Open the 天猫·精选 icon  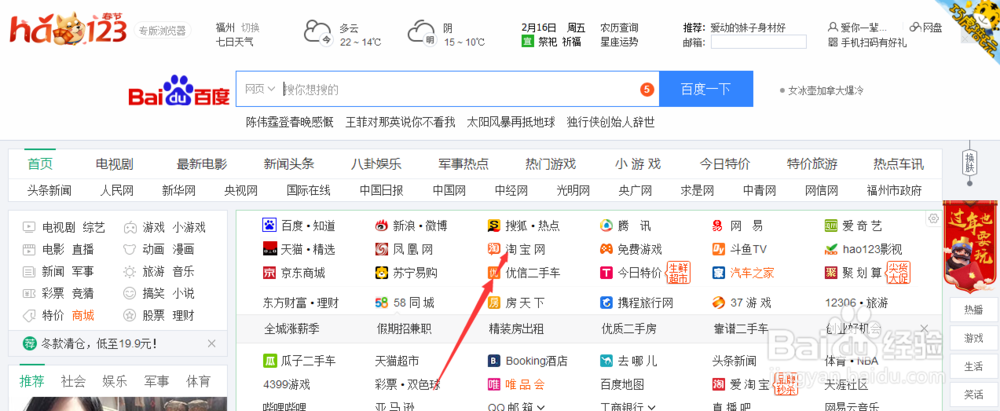pos(268,249)
